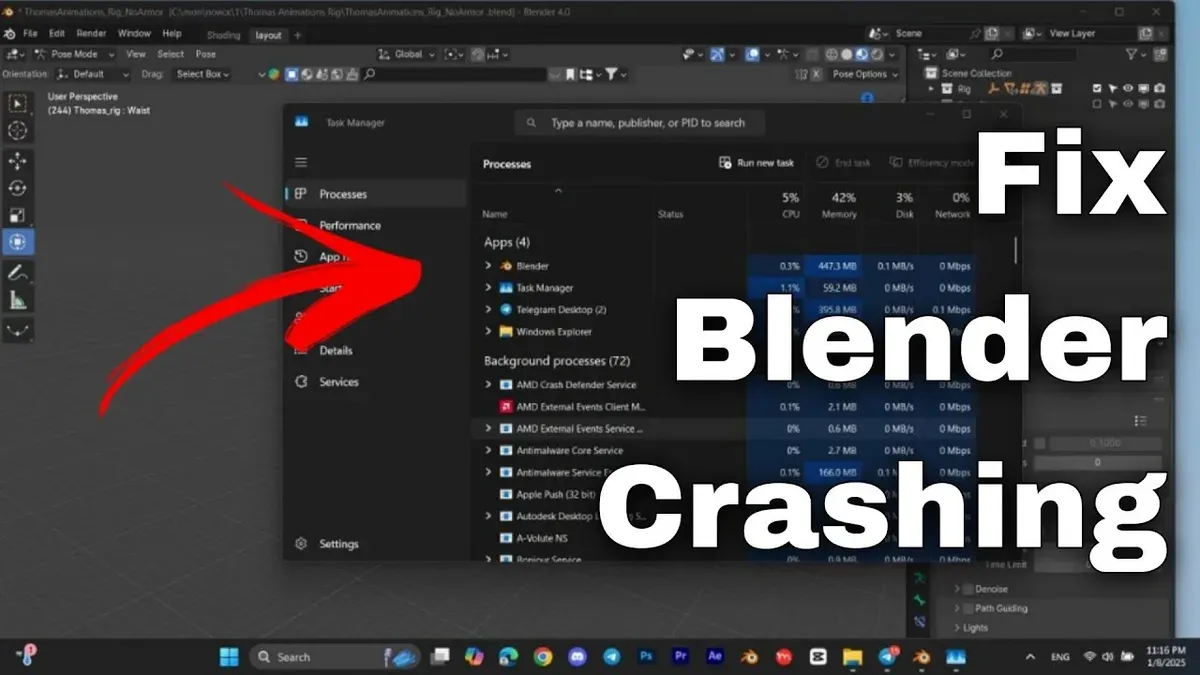Screen dimensions: 1200x675
Task: Expand the Telegram Desktop process row
Action: pyautogui.click(x=488, y=310)
